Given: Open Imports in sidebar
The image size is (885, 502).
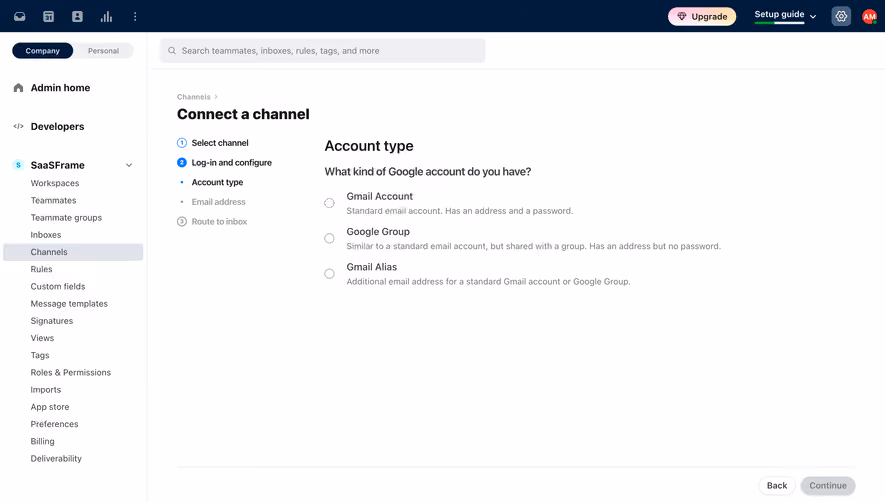Looking at the screenshot, I should [x=46, y=390].
